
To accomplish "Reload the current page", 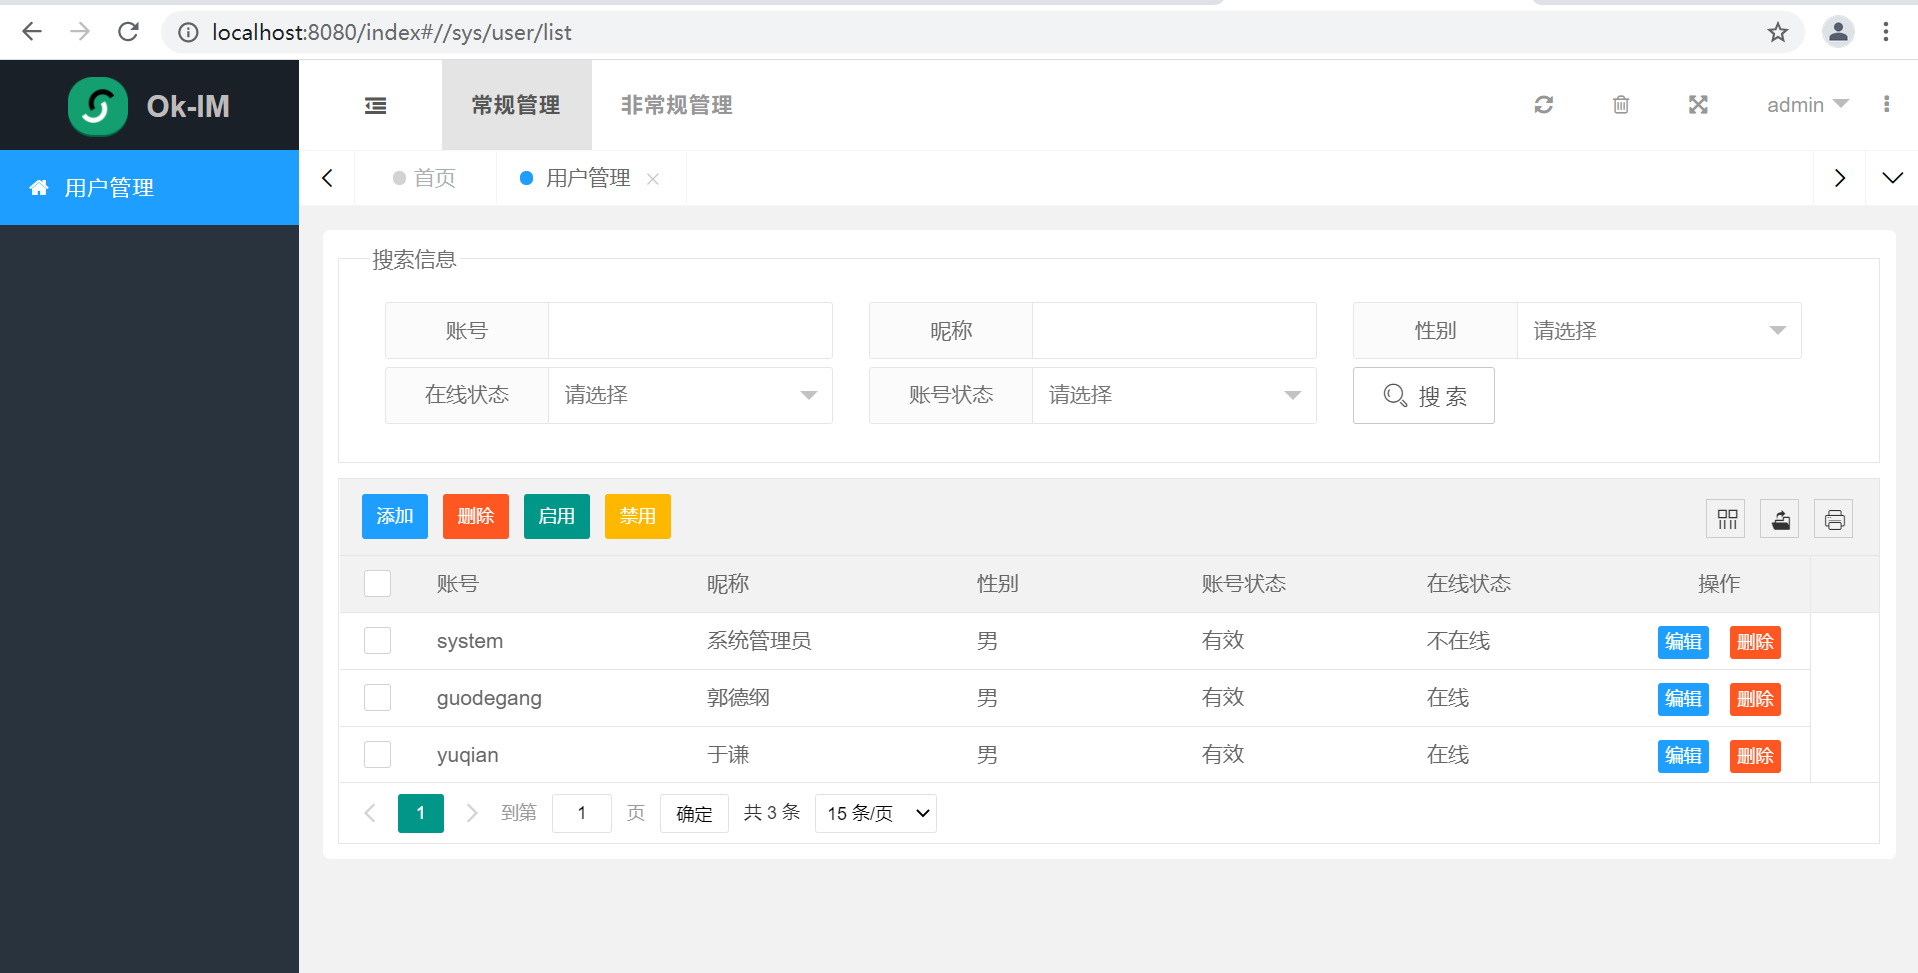I will pos(128,32).
